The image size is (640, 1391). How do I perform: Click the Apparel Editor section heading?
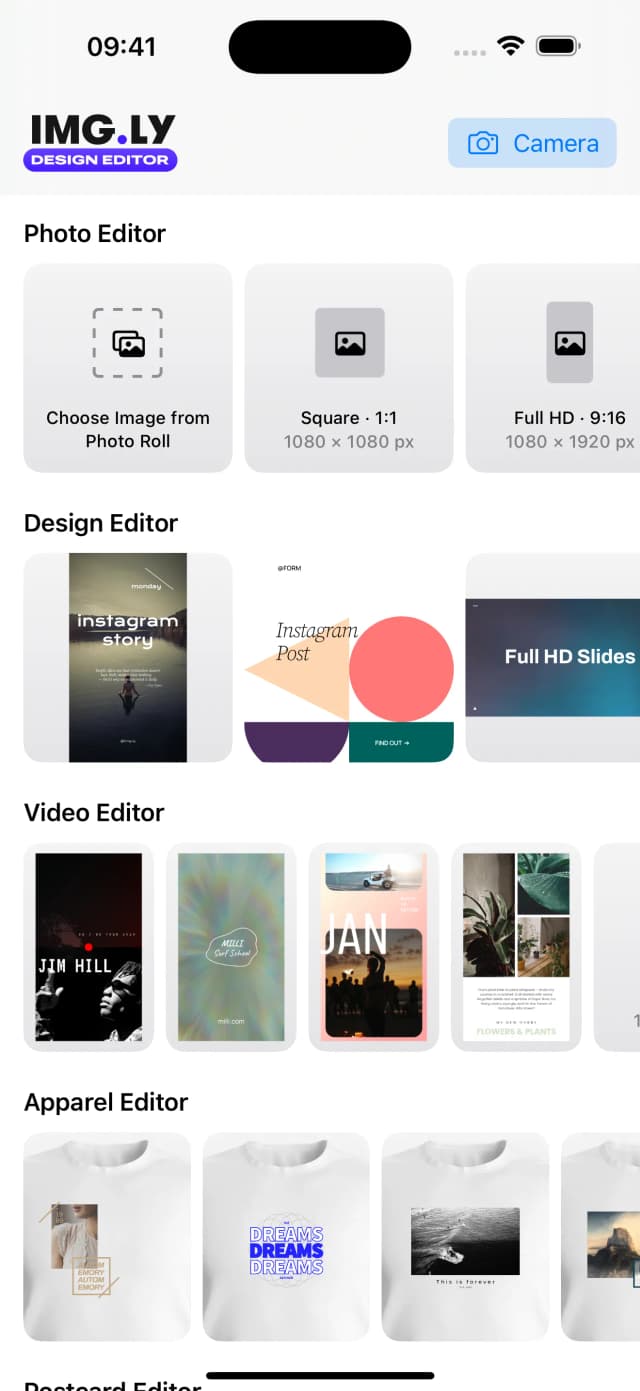click(x=106, y=1102)
